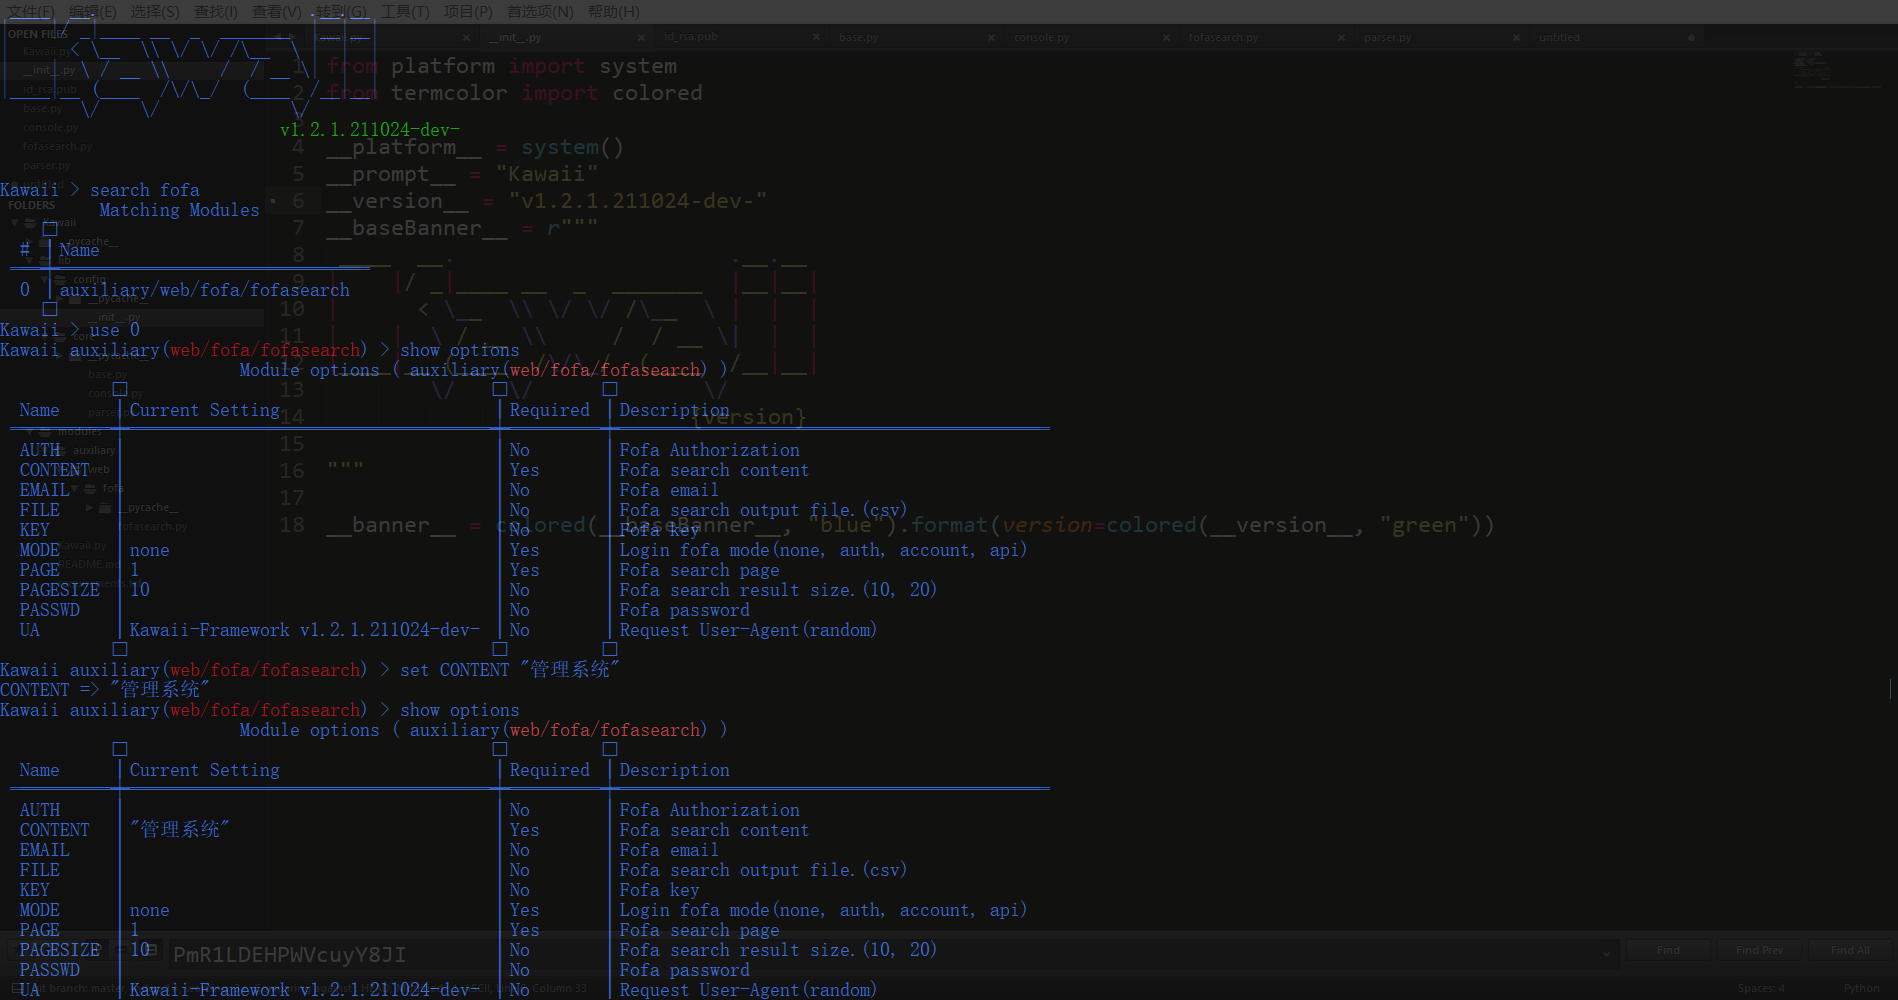Open README.md in the folder tree
This screenshot has height=1000, width=1898.
tap(89, 564)
